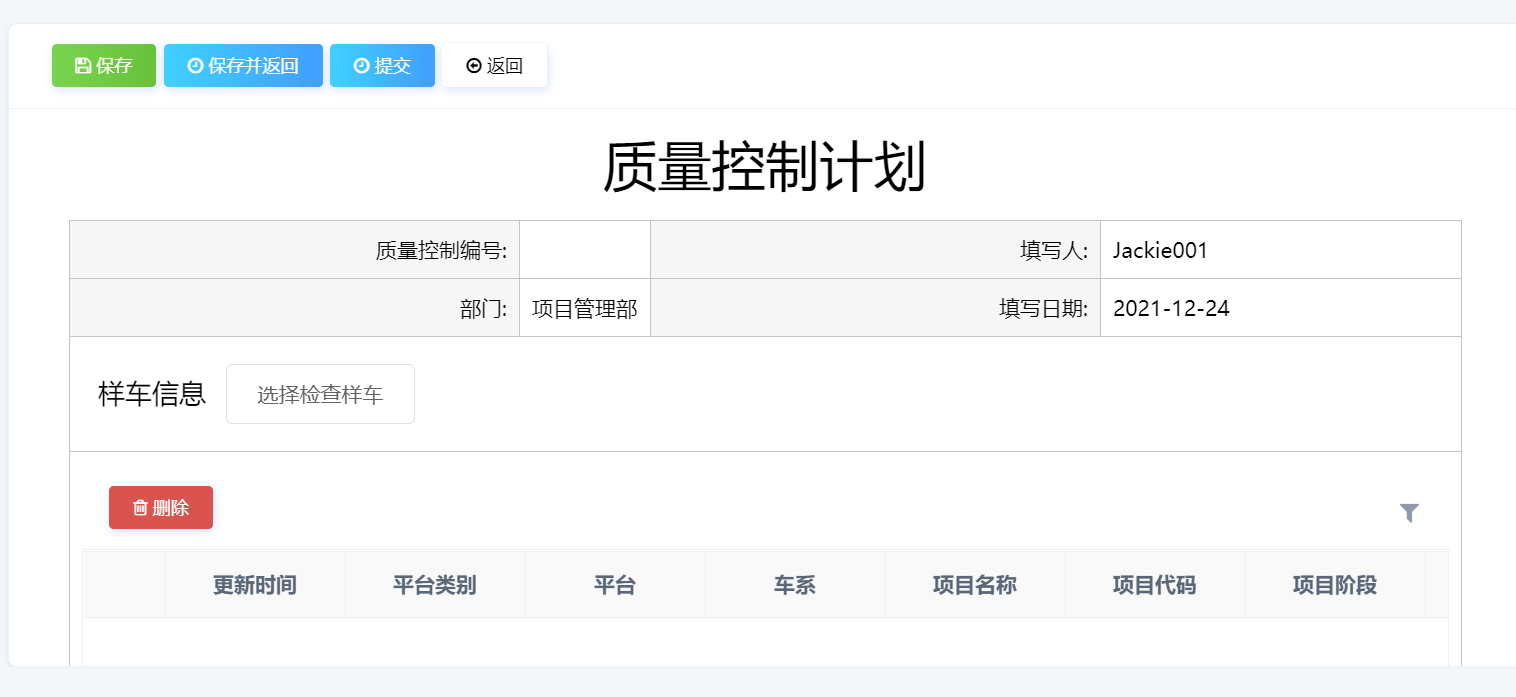Click the 填写人 field showing Jackie001

(1159, 249)
